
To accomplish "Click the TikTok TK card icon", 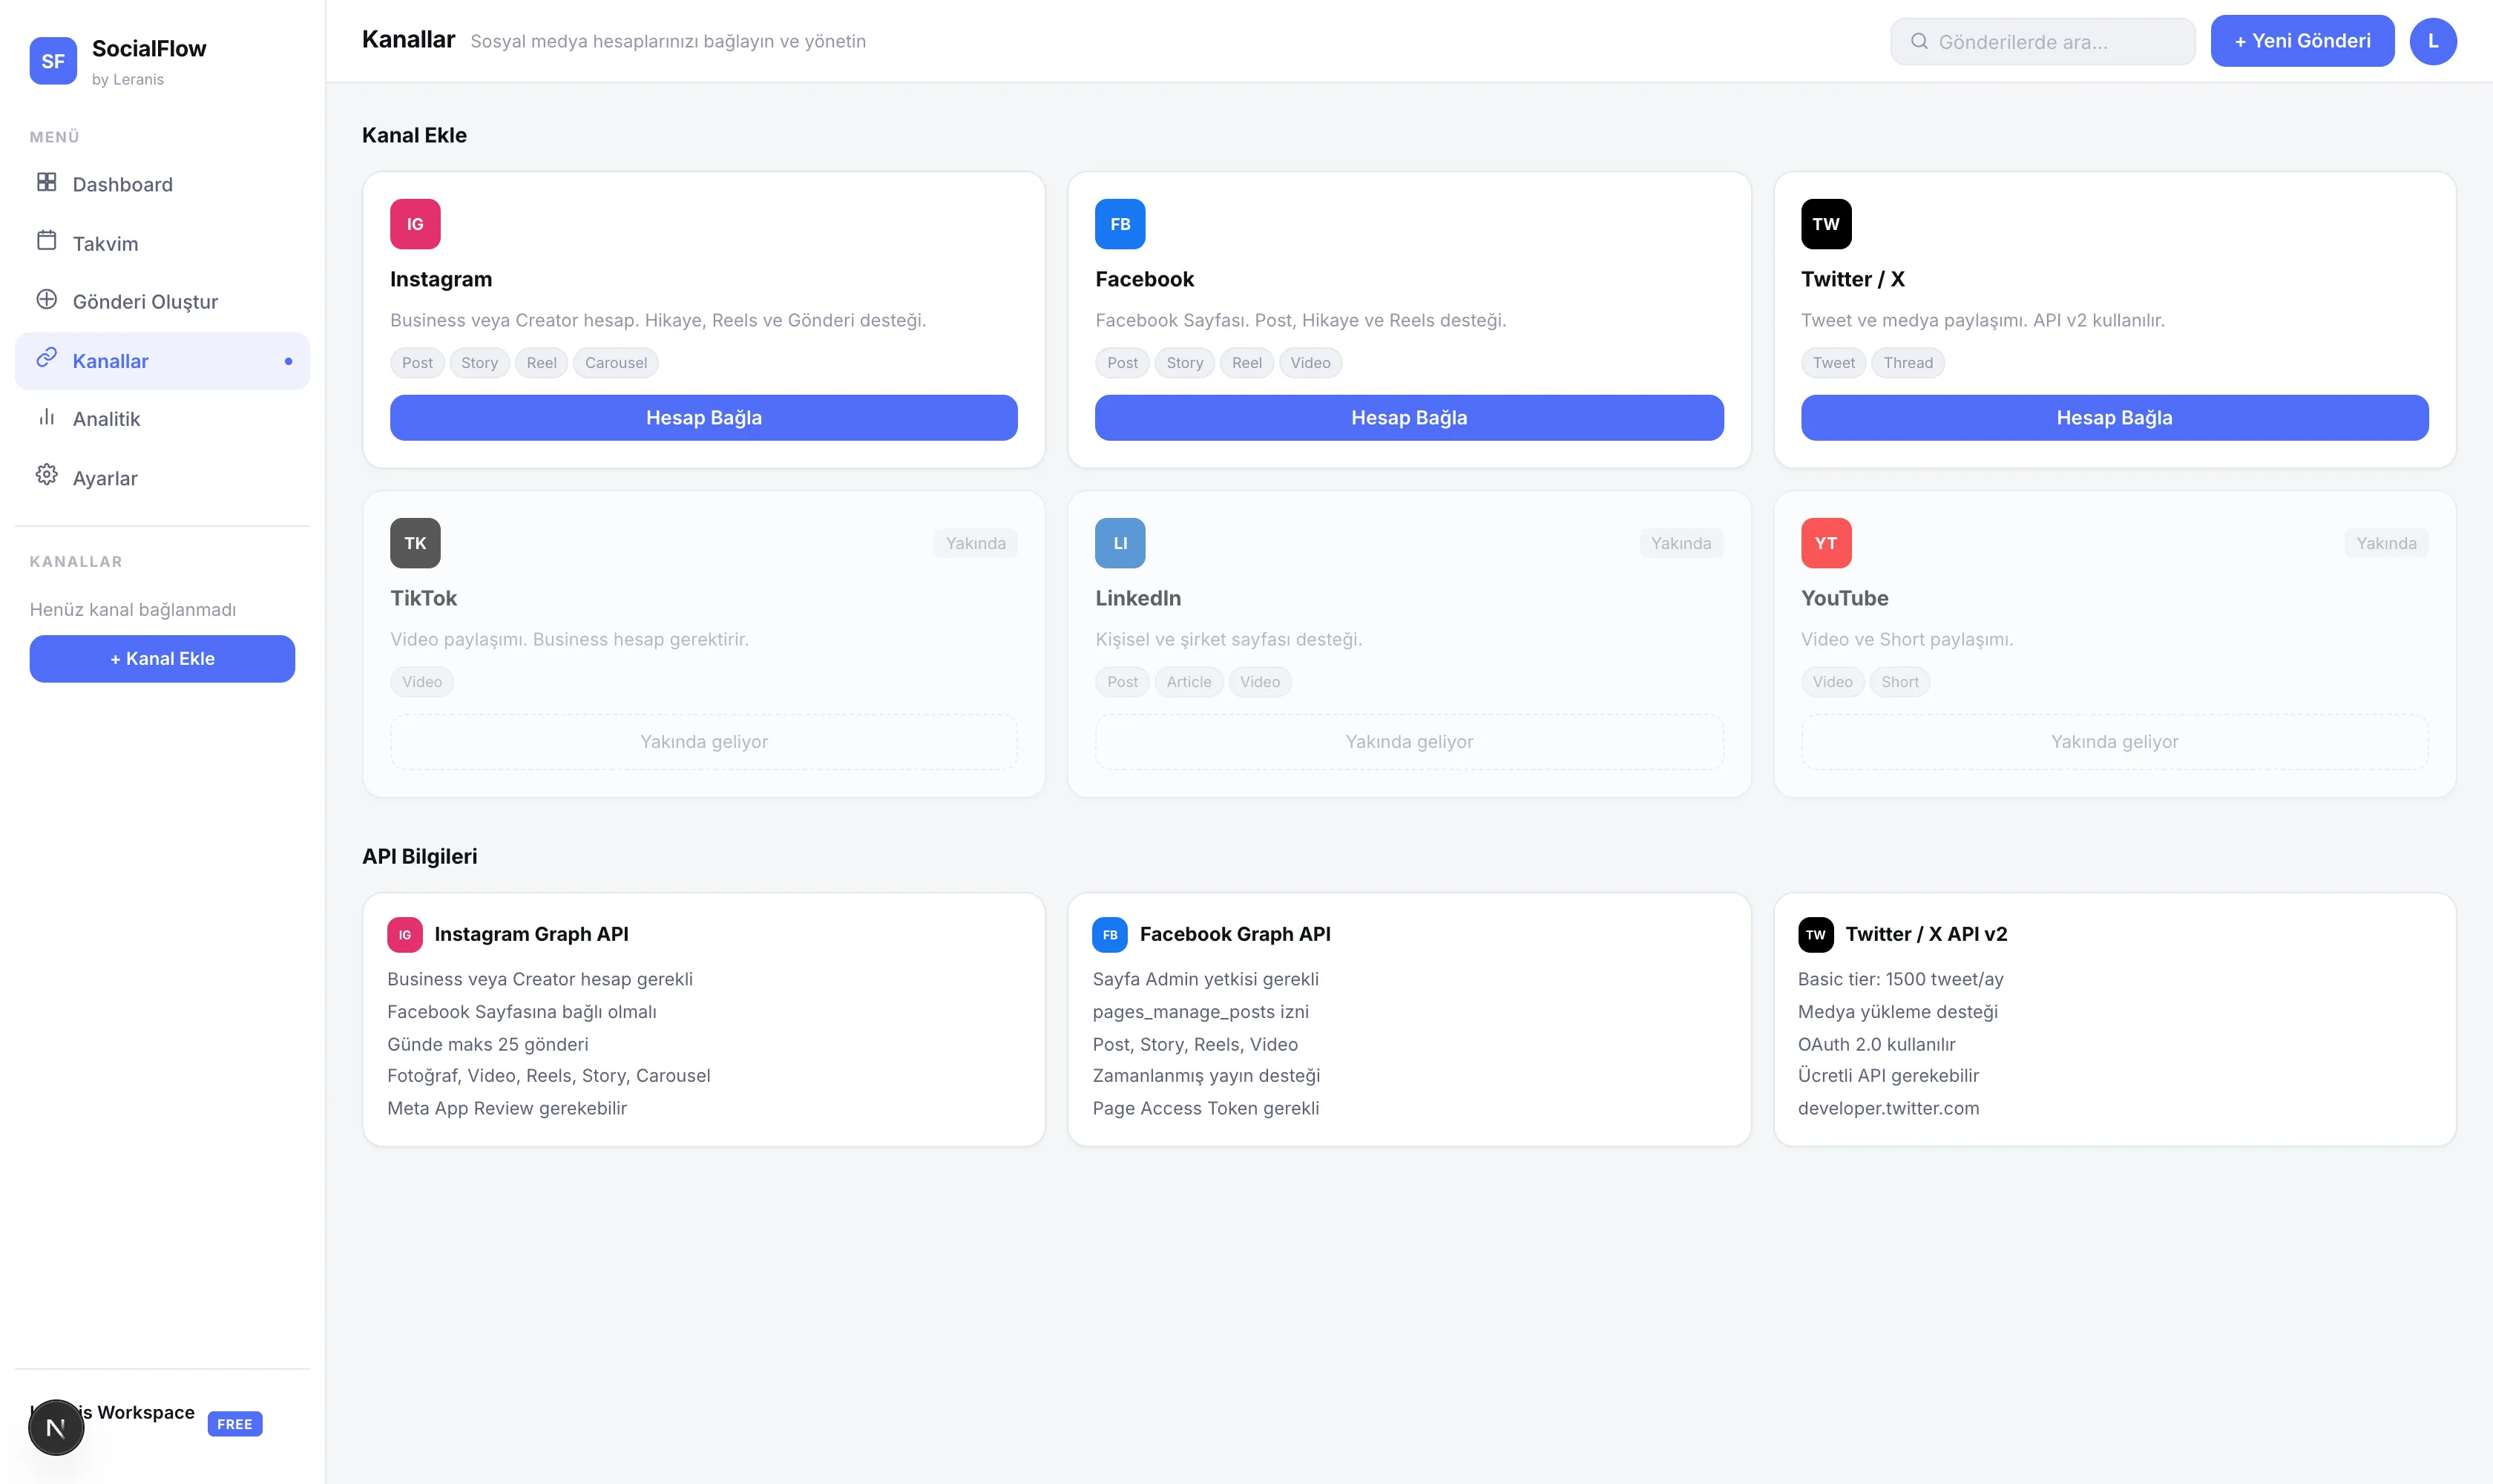I will (415, 543).
